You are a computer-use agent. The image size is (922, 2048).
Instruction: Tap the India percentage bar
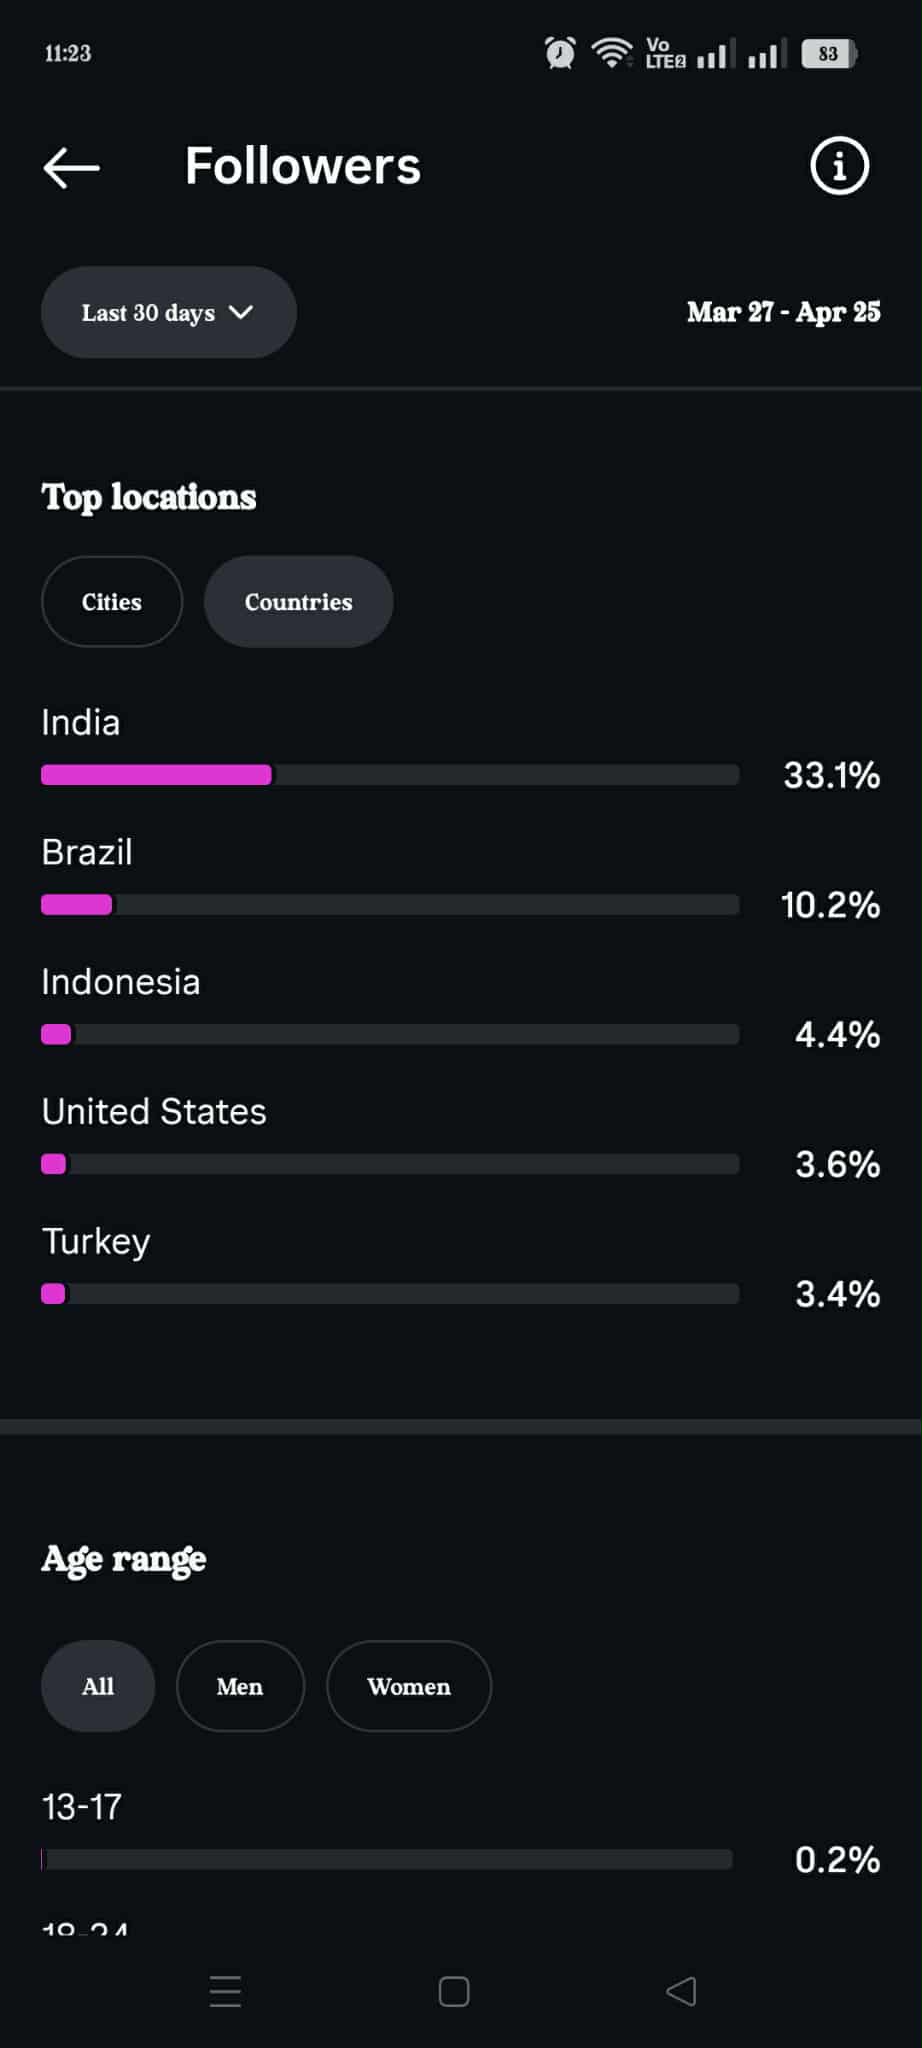[x=390, y=775]
